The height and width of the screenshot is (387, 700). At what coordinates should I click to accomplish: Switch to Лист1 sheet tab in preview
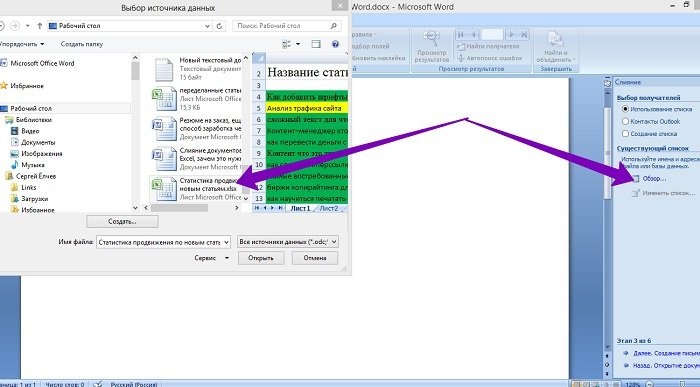pos(300,208)
